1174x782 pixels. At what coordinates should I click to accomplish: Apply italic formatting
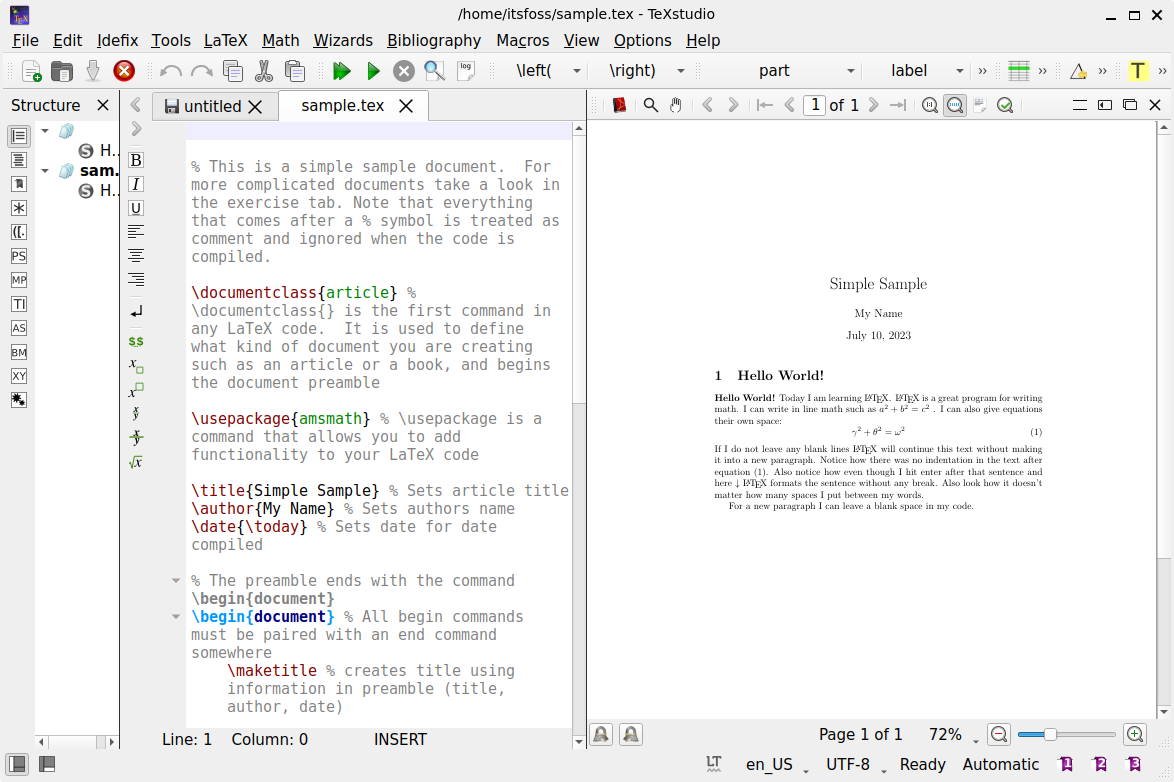click(x=135, y=183)
